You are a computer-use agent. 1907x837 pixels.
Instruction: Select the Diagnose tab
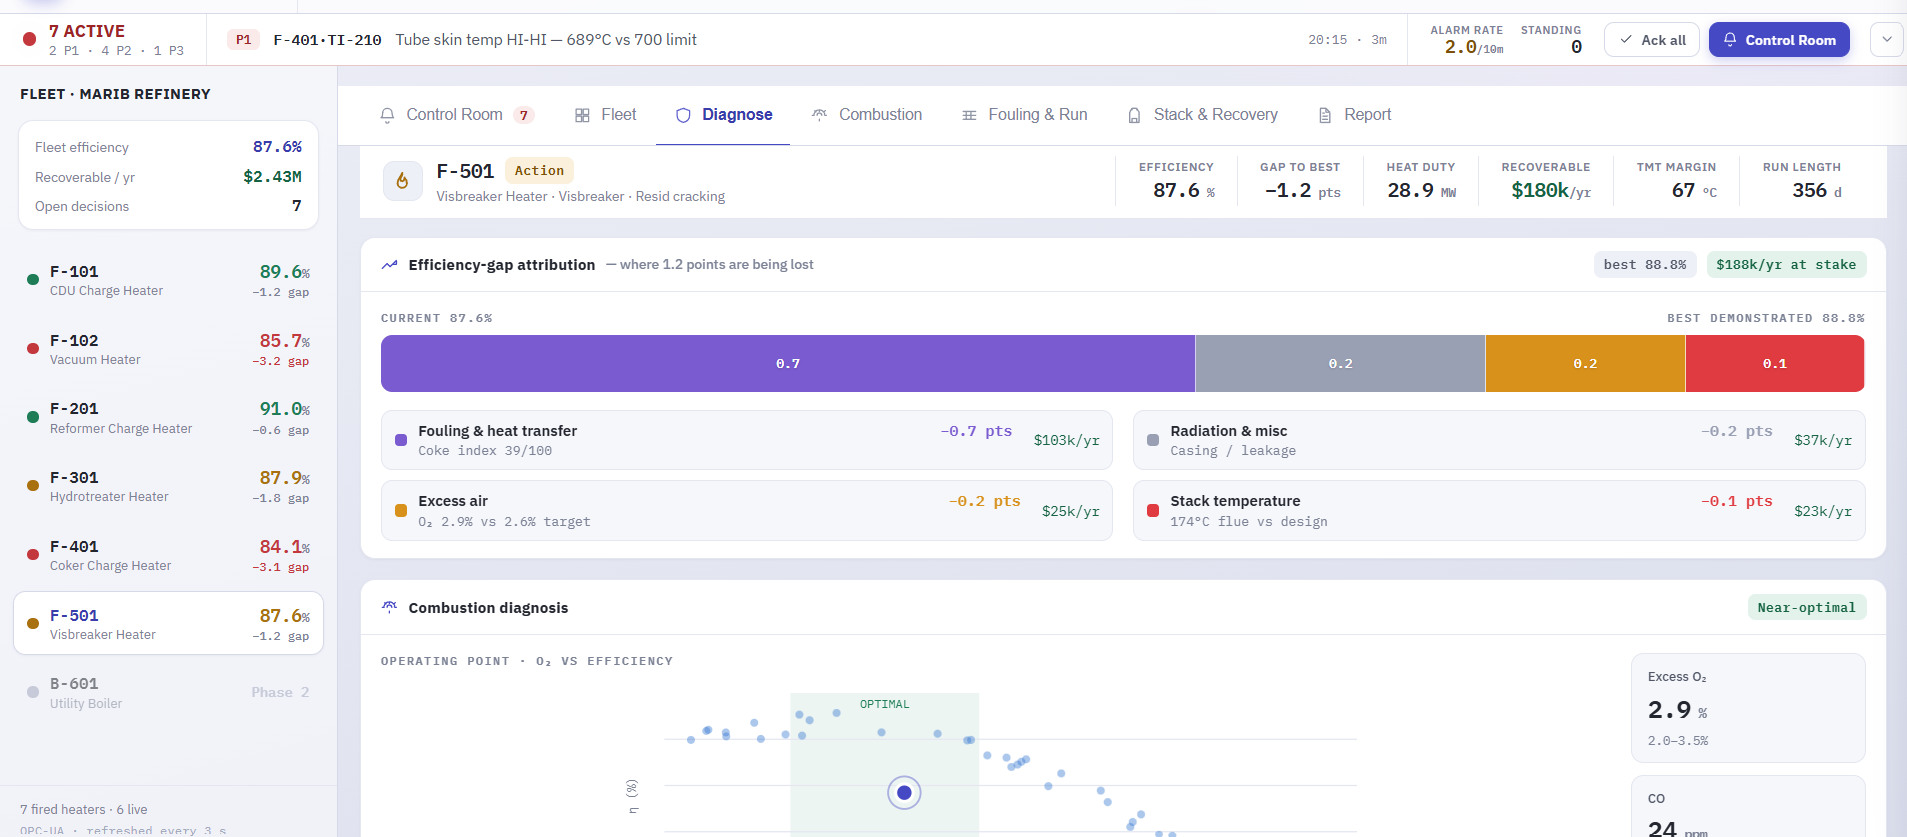[723, 115]
